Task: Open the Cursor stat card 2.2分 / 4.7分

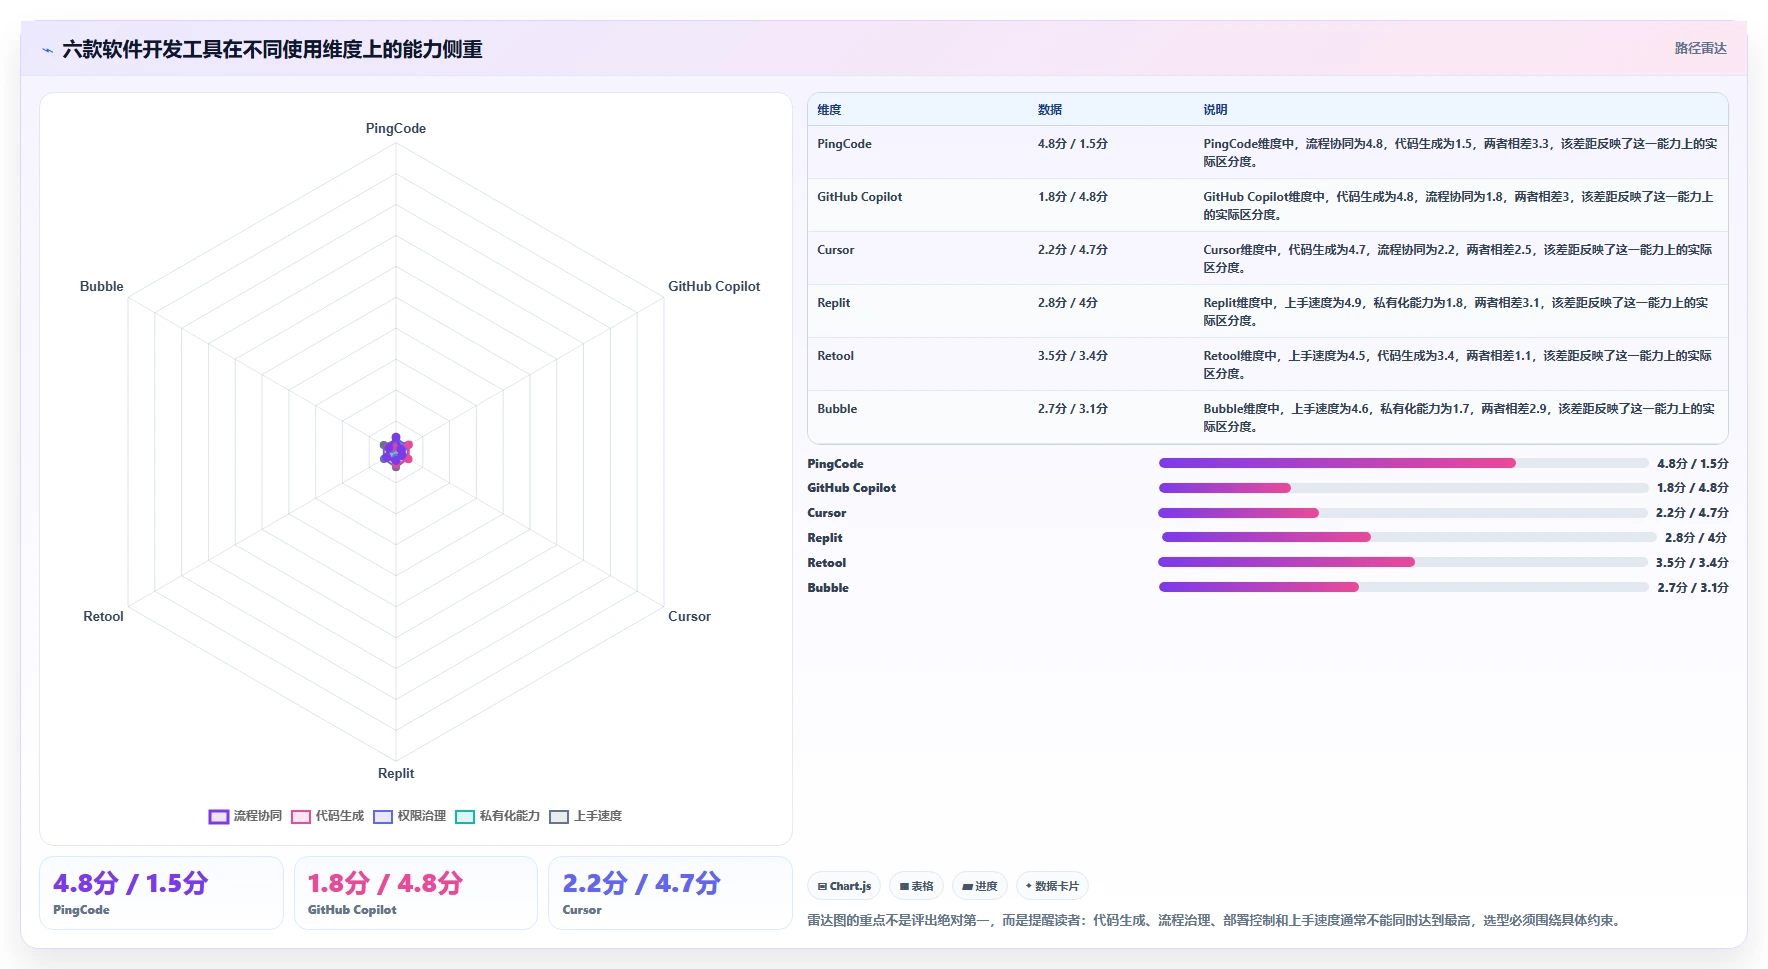Action: 670,893
